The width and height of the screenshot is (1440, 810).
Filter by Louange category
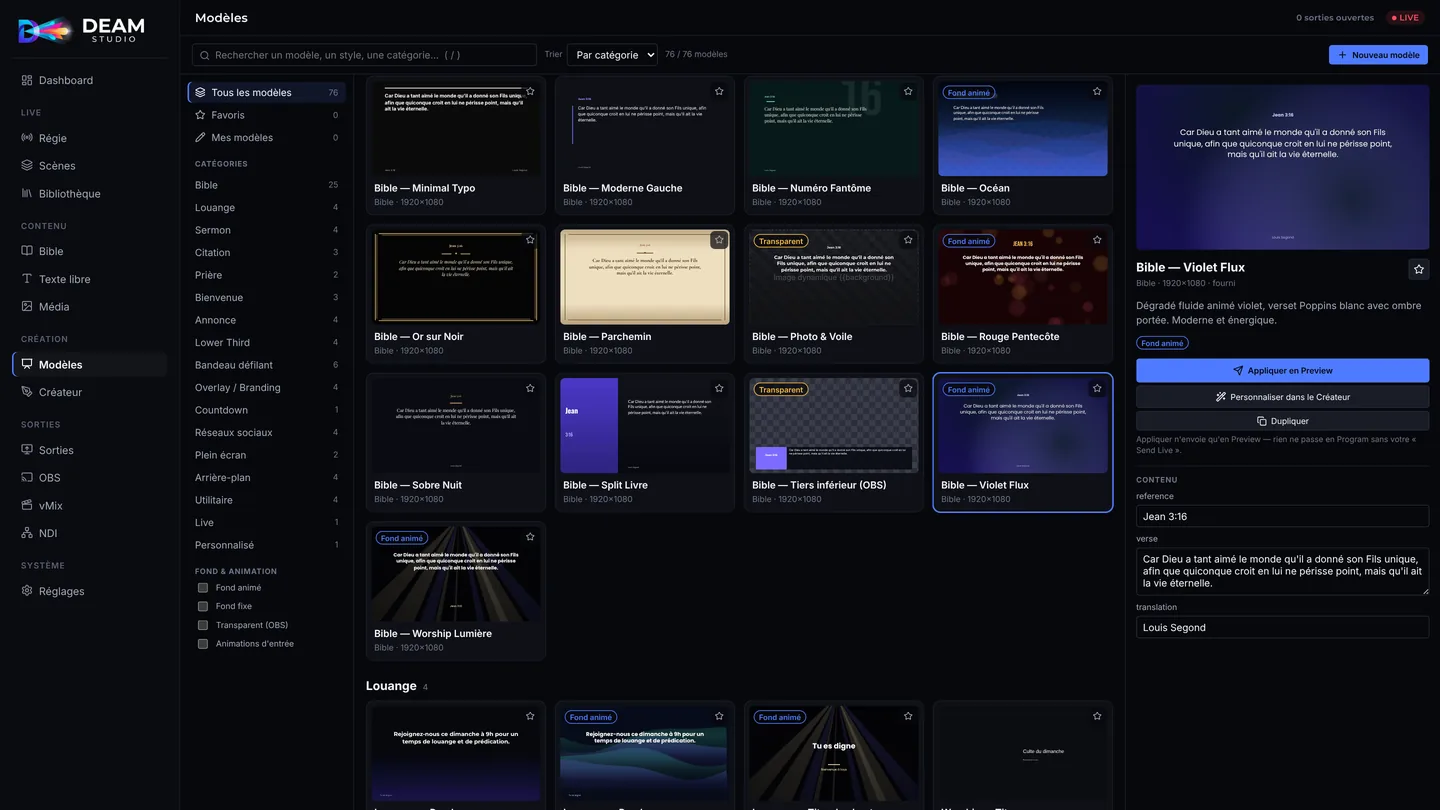(x=267, y=208)
